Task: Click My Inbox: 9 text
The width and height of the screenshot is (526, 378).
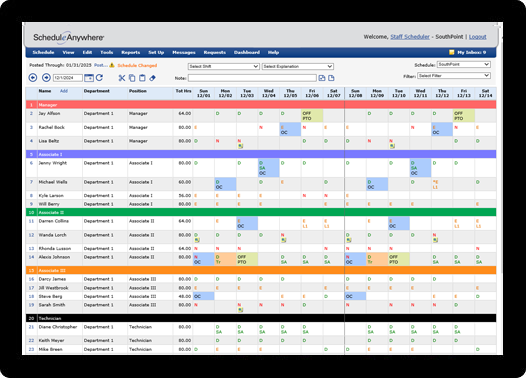Action: [472, 52]
